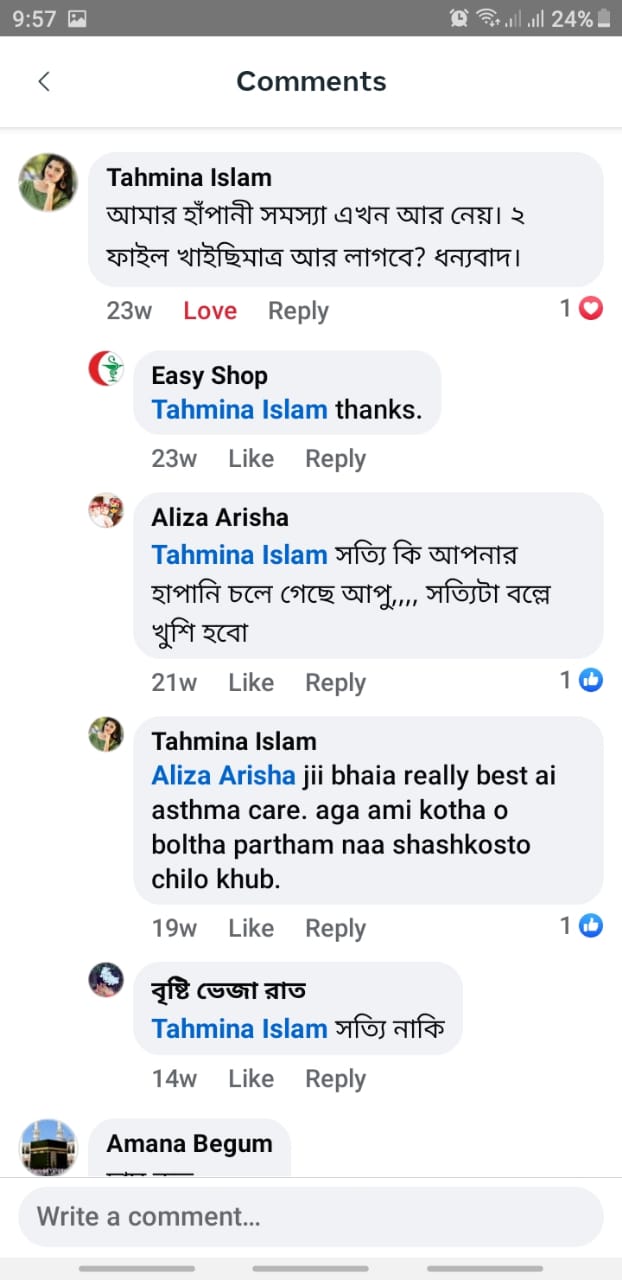Reply to Tahmina Islam's top comment
Image resolution: width=622 pixels, height=1280 pixels.
[x=298, y=311]
